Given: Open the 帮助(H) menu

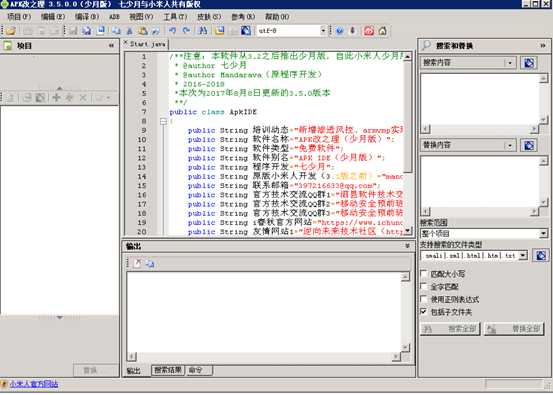Looking at the screenshot, I should pos(277,17).
